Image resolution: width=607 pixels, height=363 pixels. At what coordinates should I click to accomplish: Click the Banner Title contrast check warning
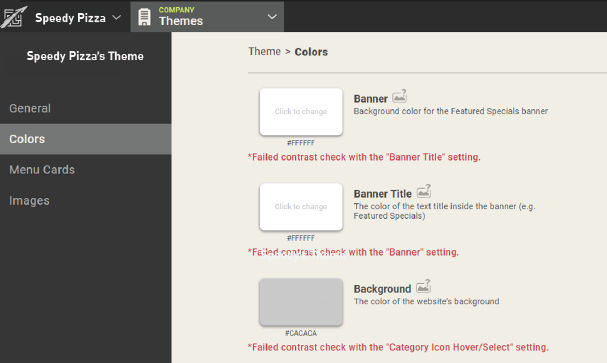364,157
